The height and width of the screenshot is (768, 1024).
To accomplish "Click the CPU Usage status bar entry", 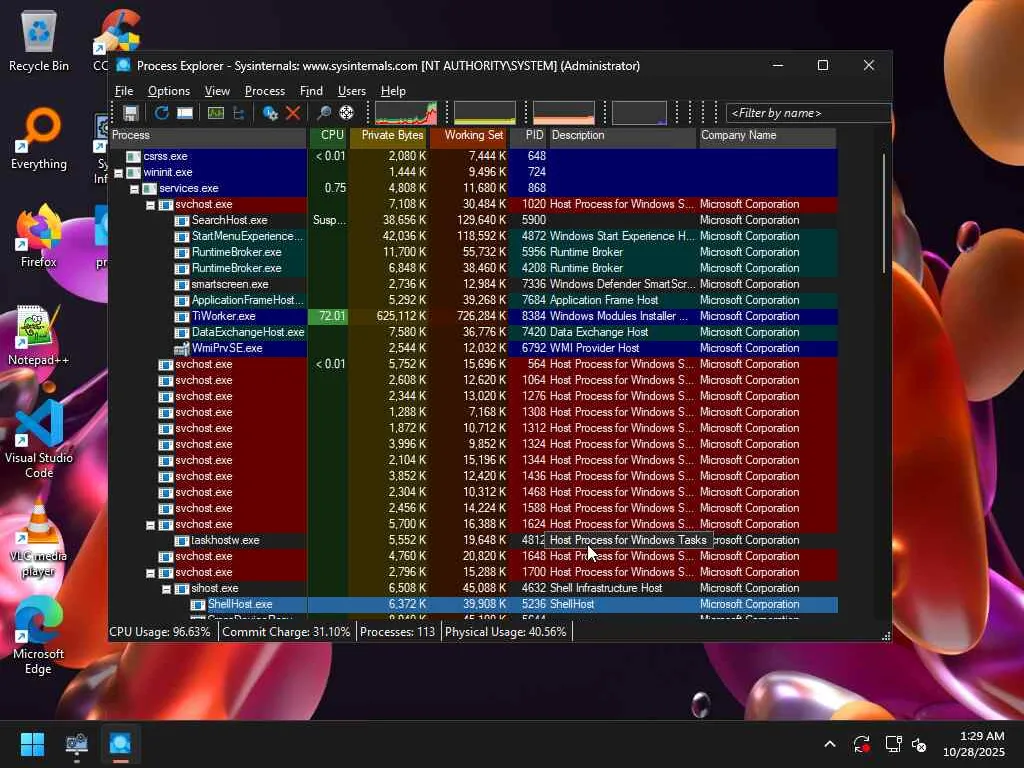I will click(x=161, y=632).
